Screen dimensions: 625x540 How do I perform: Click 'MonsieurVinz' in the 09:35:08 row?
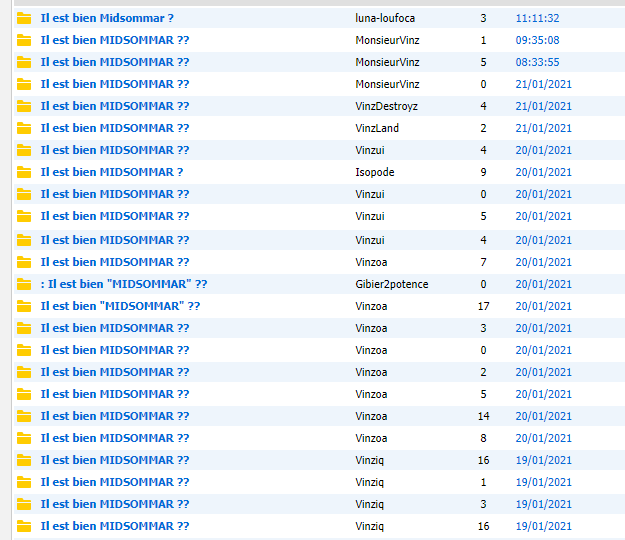(387, 40)
